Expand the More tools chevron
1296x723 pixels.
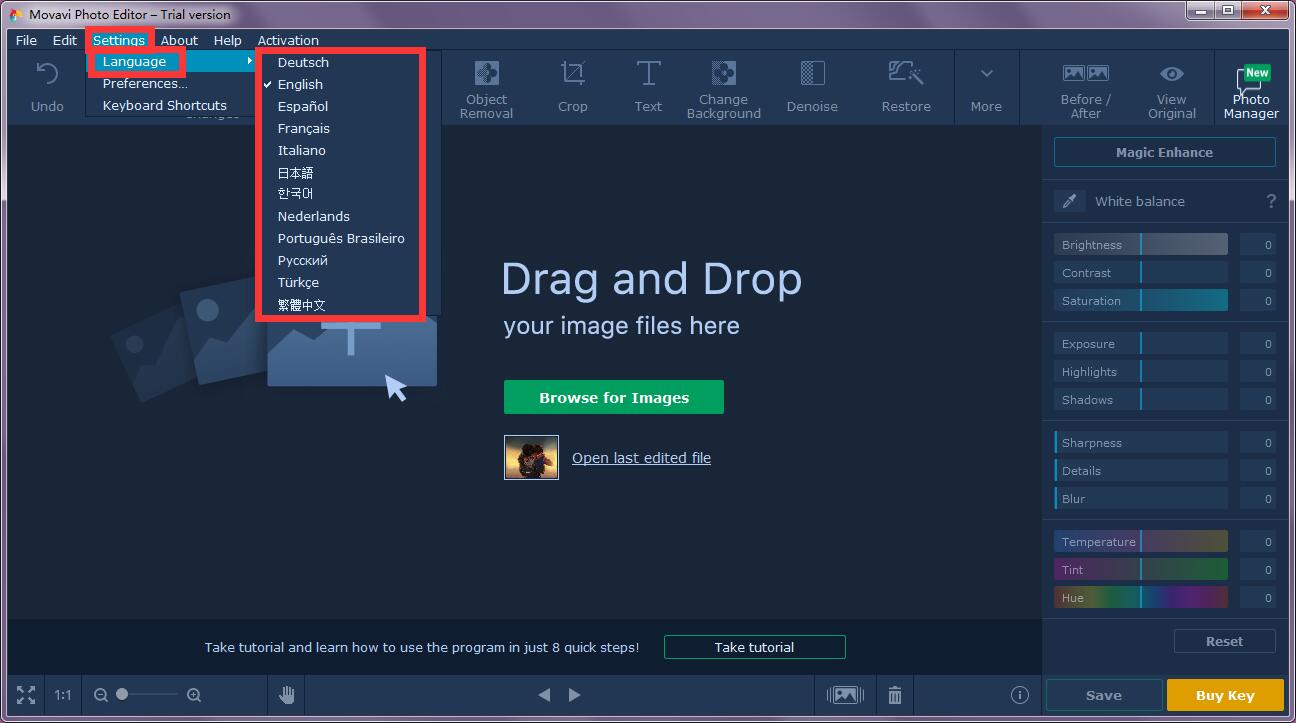(x=986, y=75)
